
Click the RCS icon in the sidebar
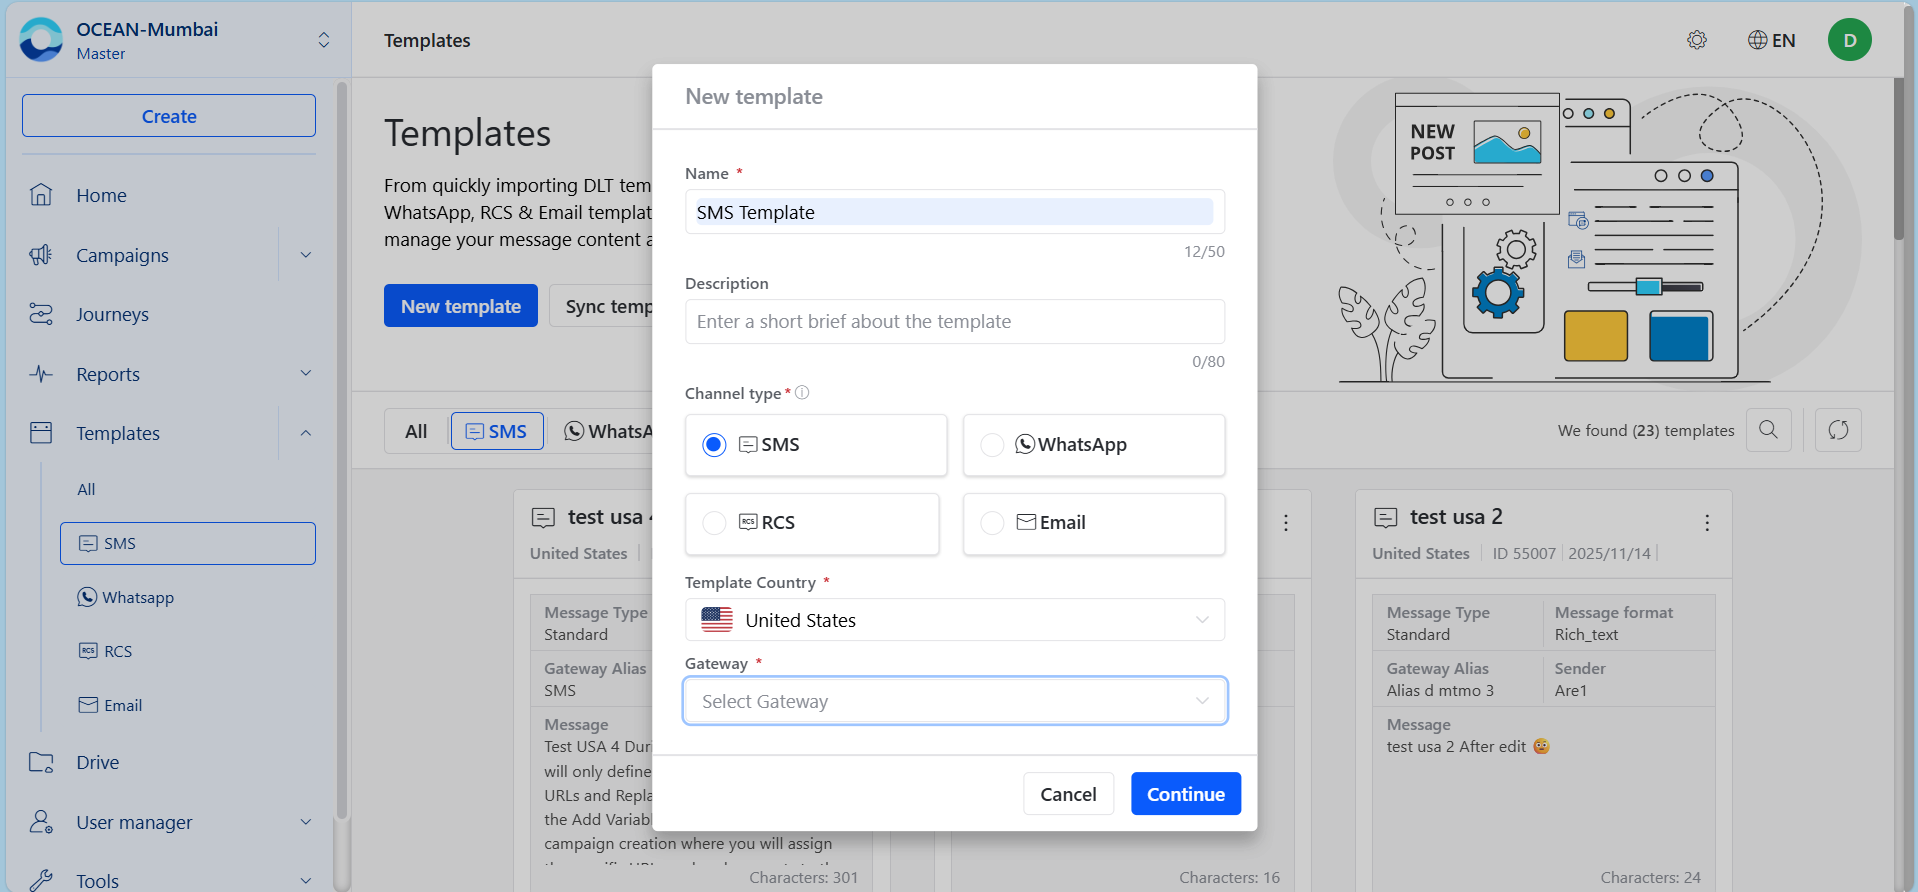88,651
